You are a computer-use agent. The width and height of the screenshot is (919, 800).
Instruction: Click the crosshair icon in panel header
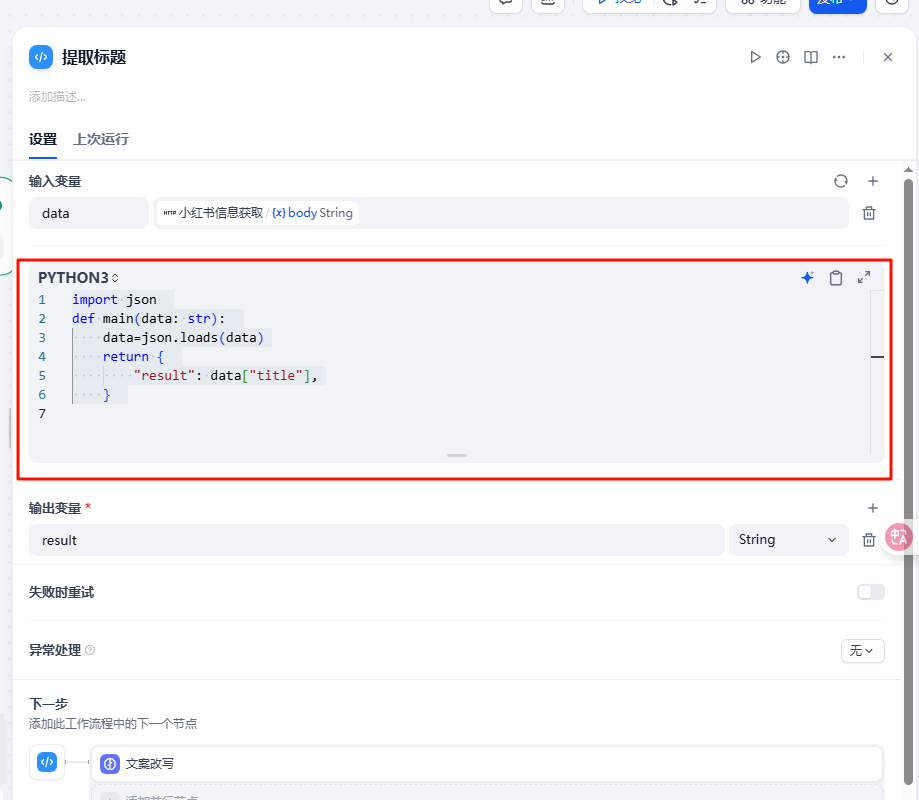pos(783,57)
